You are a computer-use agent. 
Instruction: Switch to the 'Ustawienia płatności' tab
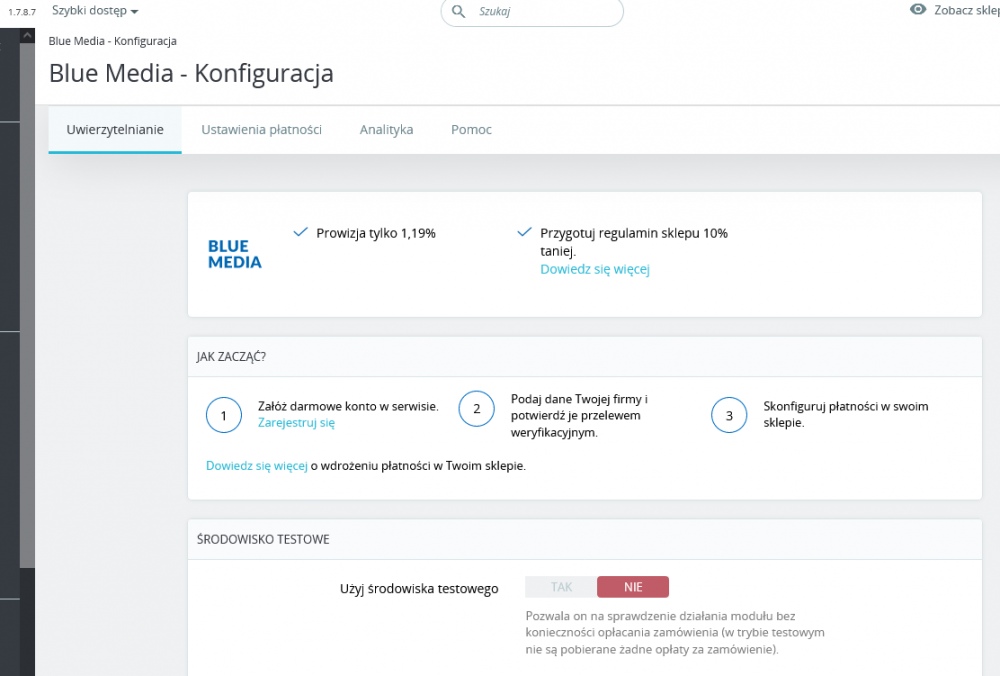tap(261, 129)
